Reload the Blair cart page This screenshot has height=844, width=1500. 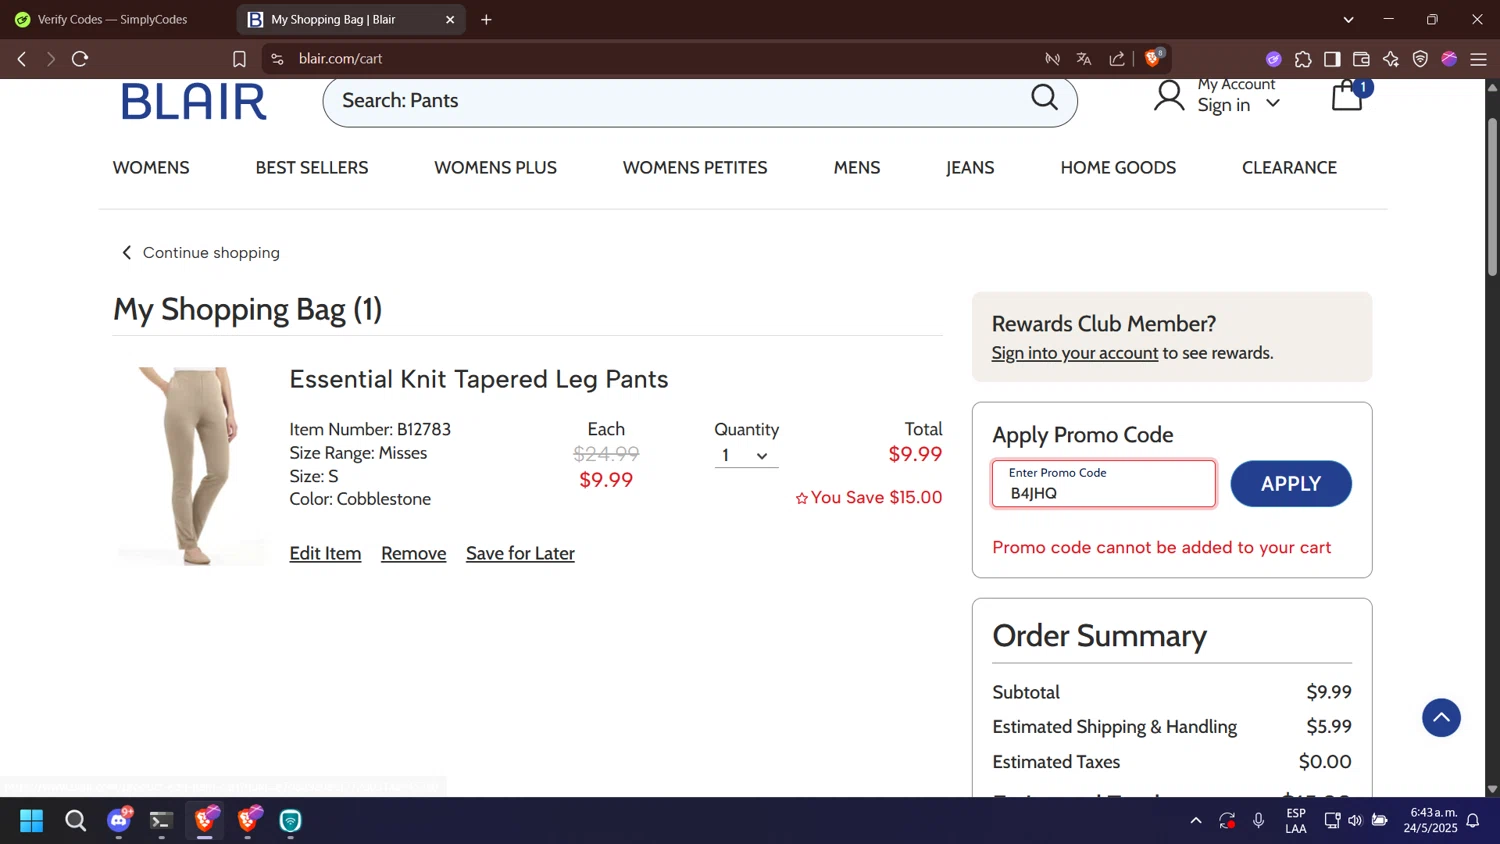(80, 59)
